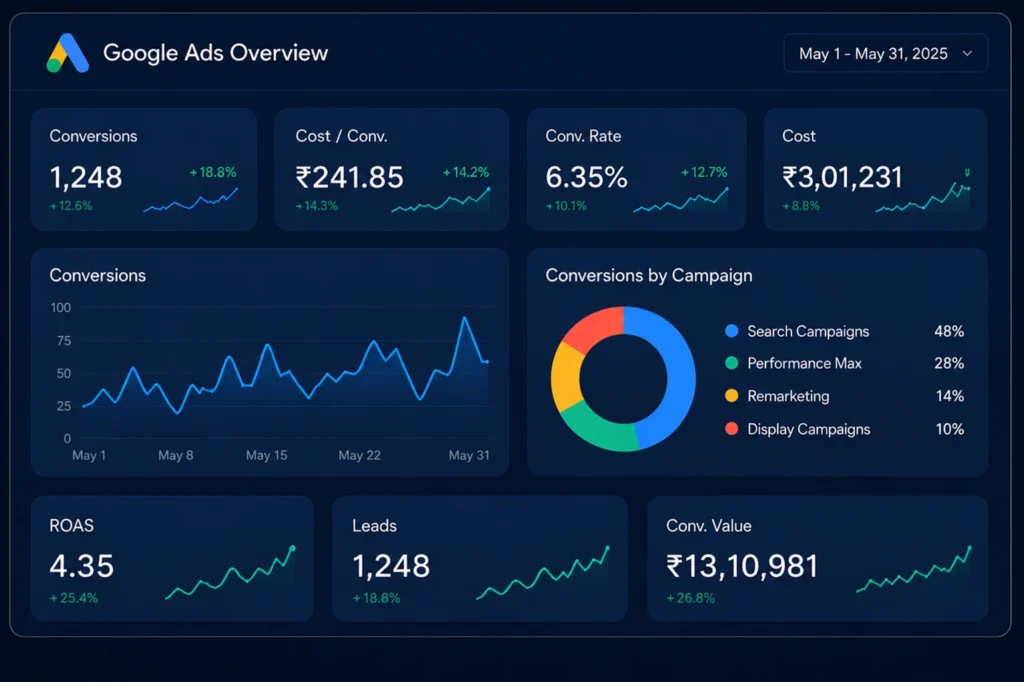This screenshot has height=682, width=1024.
Task: Click the Google Ads logo icon
Action: [x=67, y=53]
